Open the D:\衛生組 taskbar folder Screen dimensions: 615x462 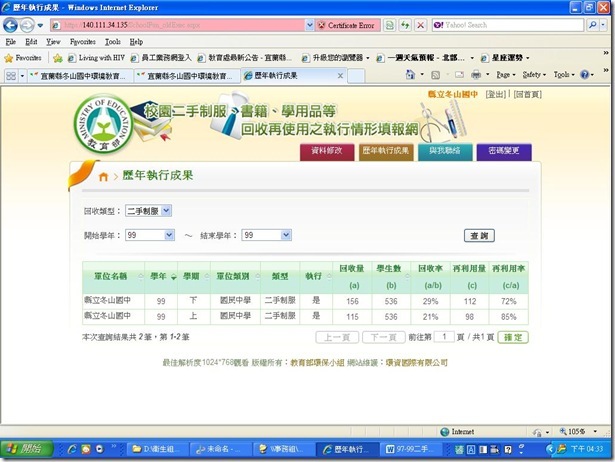(157, 449)
